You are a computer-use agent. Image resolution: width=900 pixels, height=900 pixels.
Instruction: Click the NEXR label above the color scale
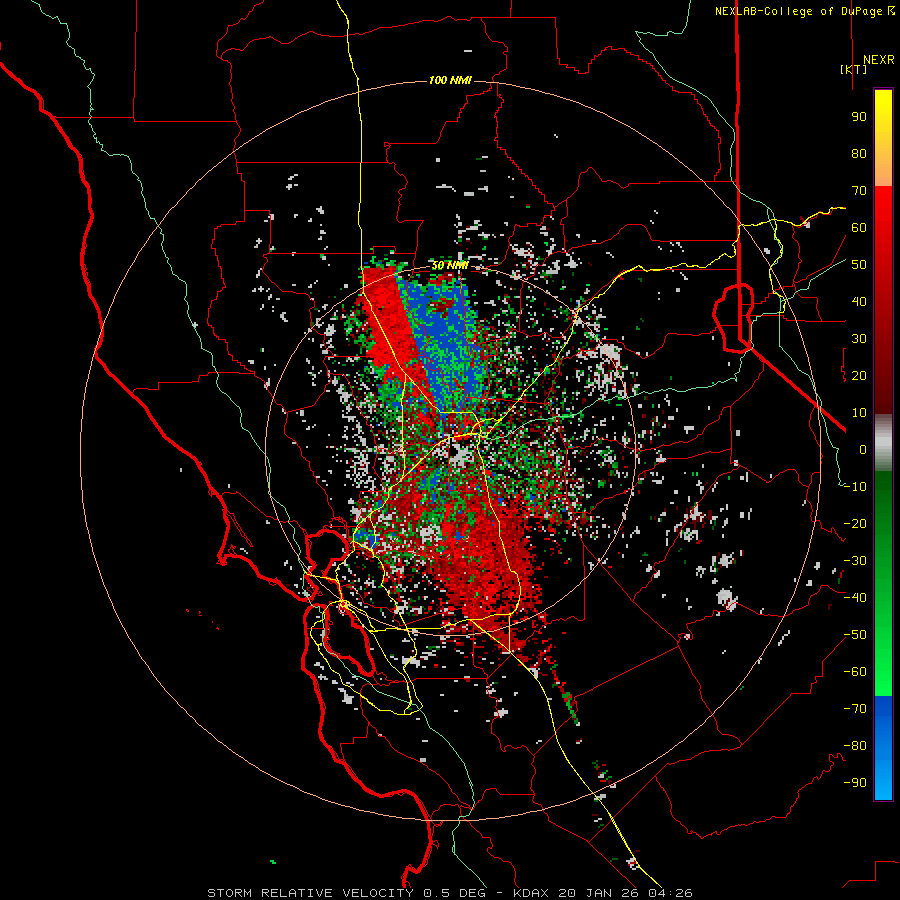tap(878, 60)
